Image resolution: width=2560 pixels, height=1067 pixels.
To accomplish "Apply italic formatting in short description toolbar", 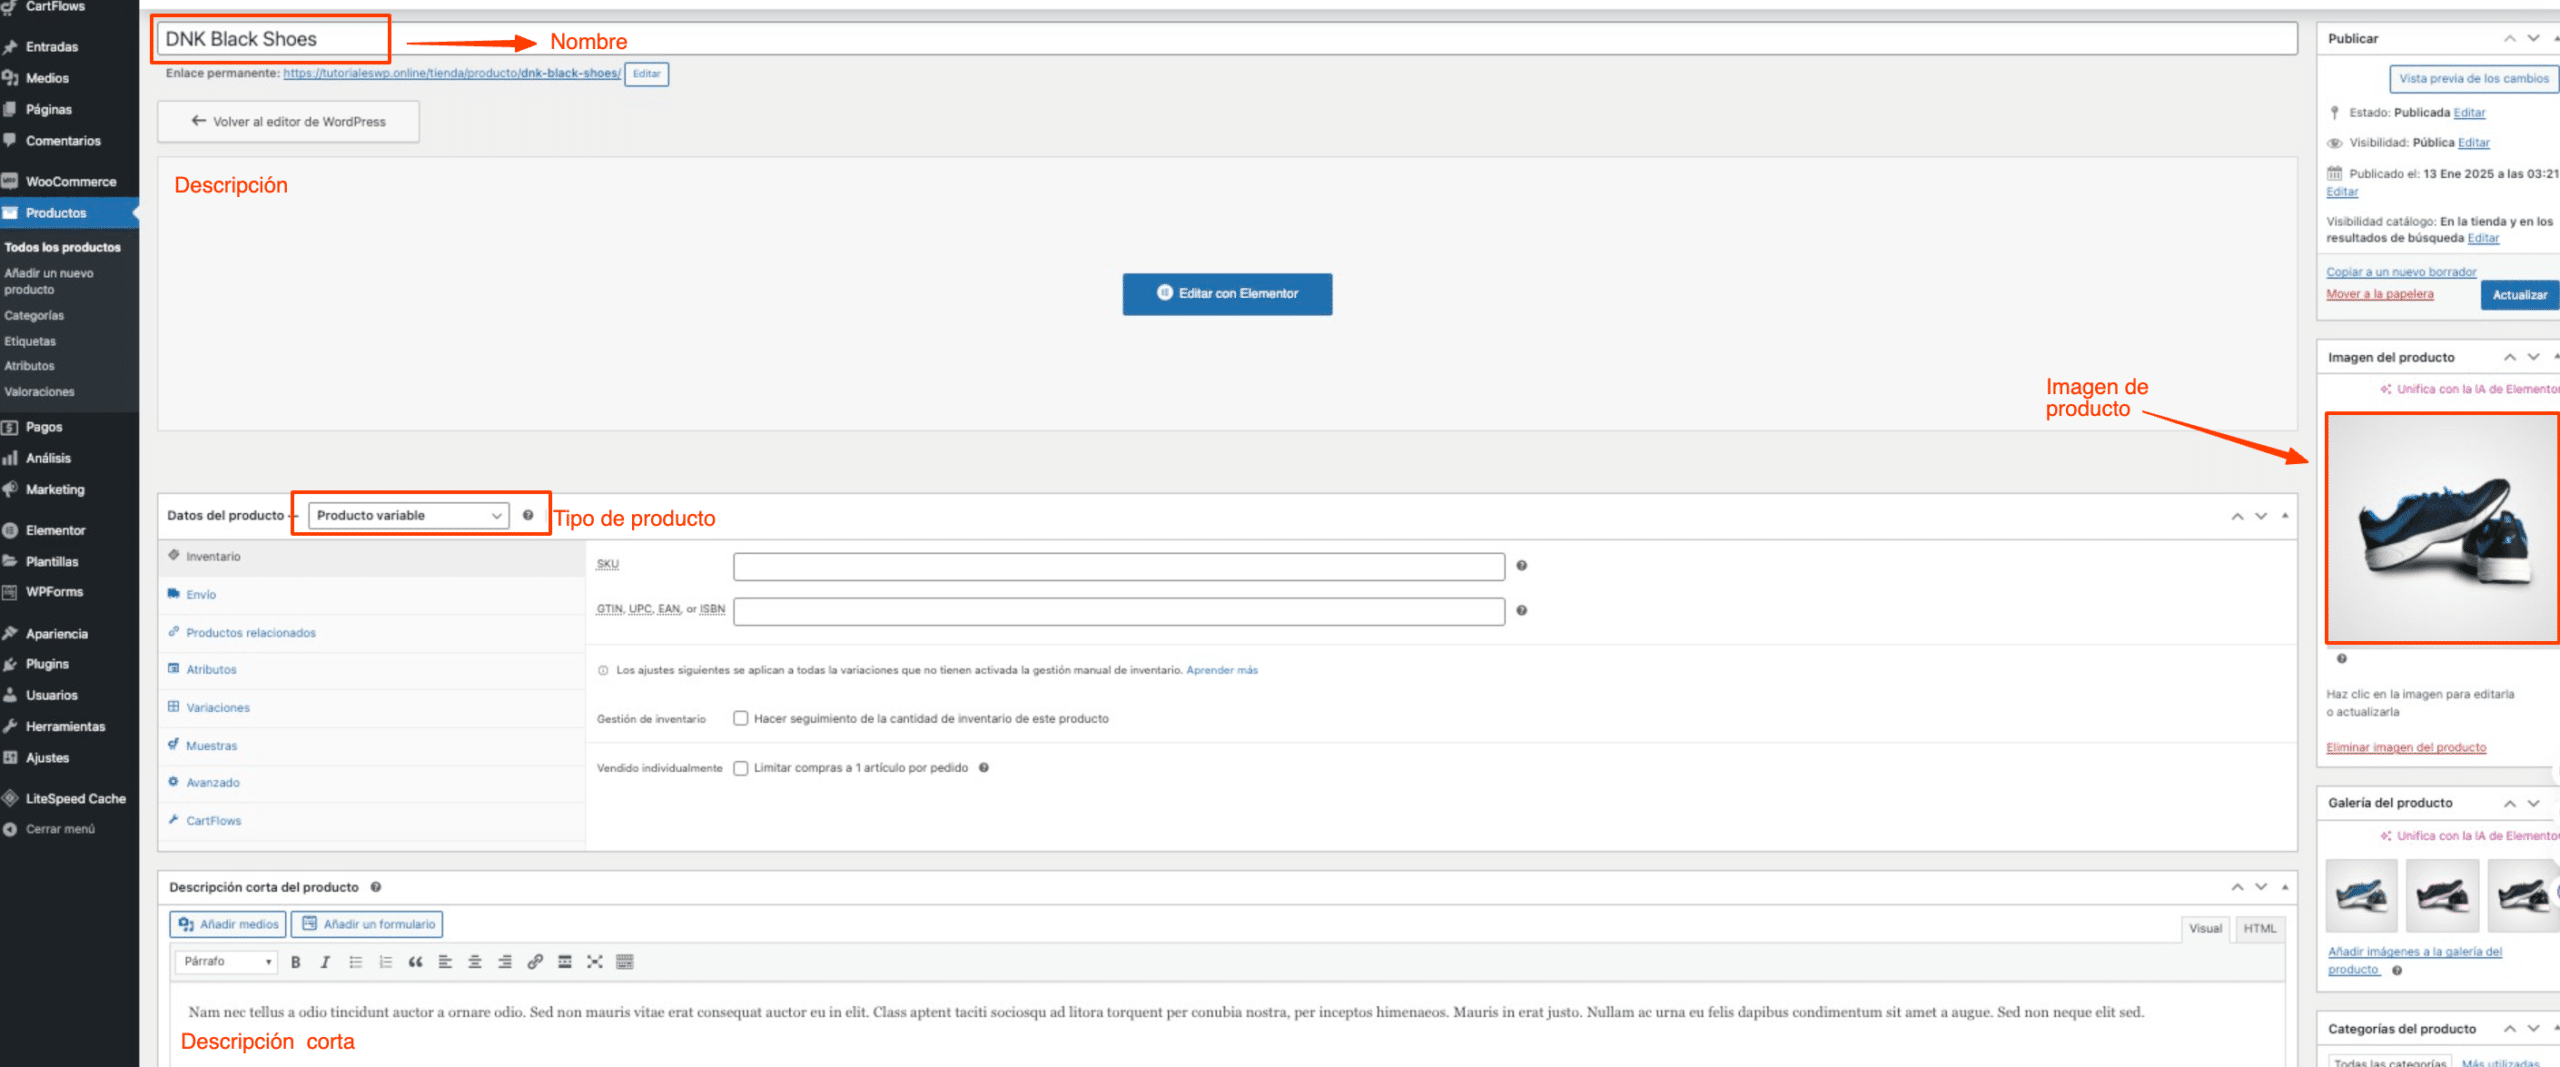I will click(325, 962).
